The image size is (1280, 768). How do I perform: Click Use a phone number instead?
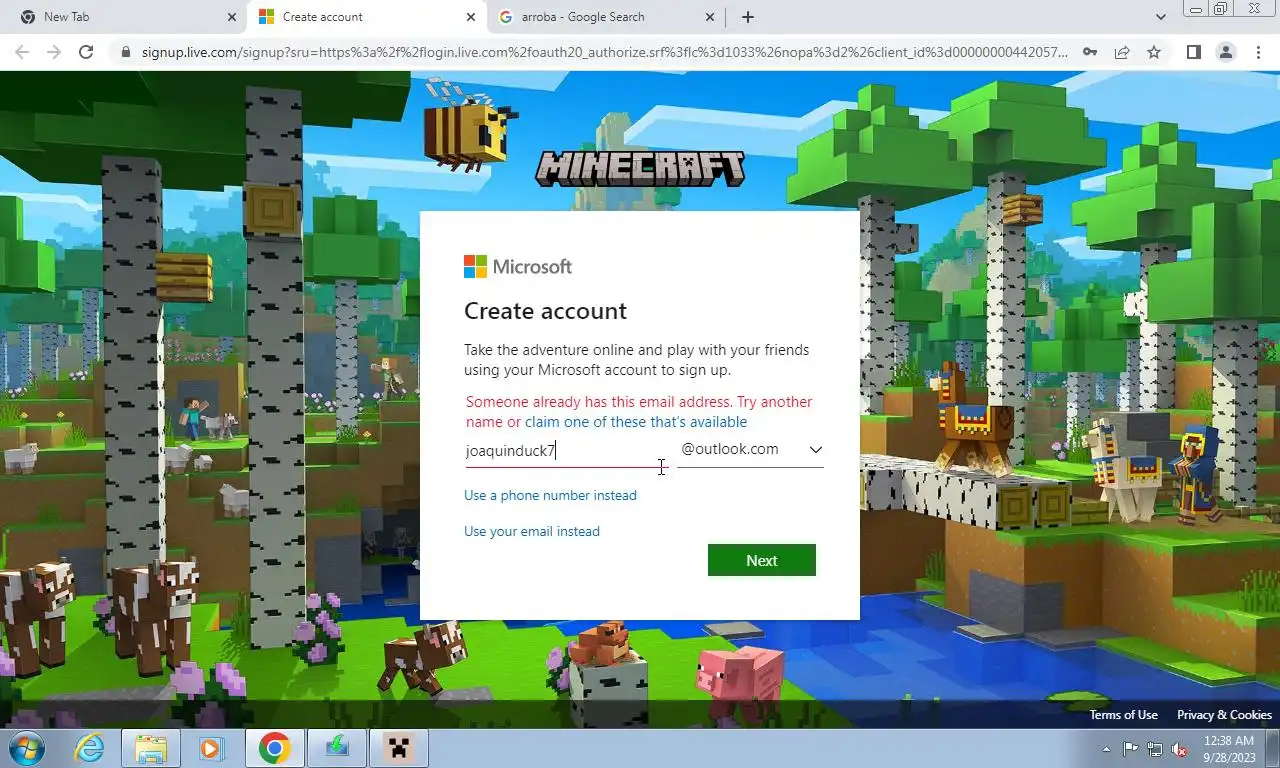point(550,495)
